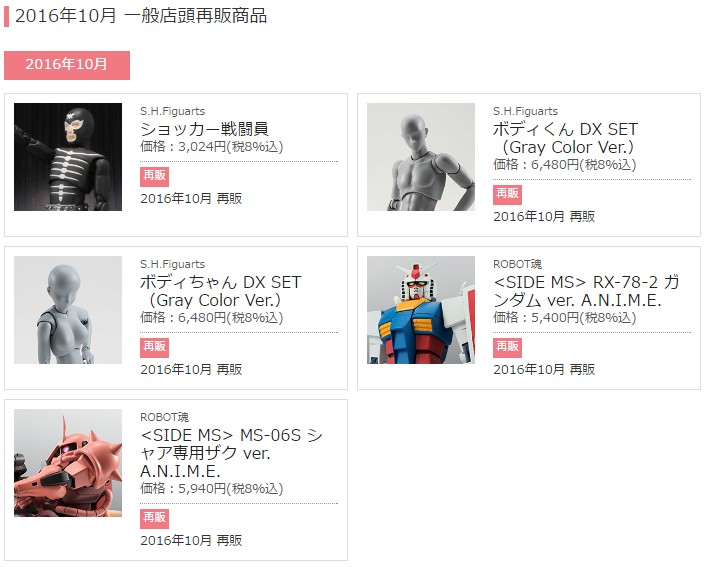This screenshot has width=705, height=567.
Task: Open the ボディくん DX SET gray figure image
Action: 421,157
